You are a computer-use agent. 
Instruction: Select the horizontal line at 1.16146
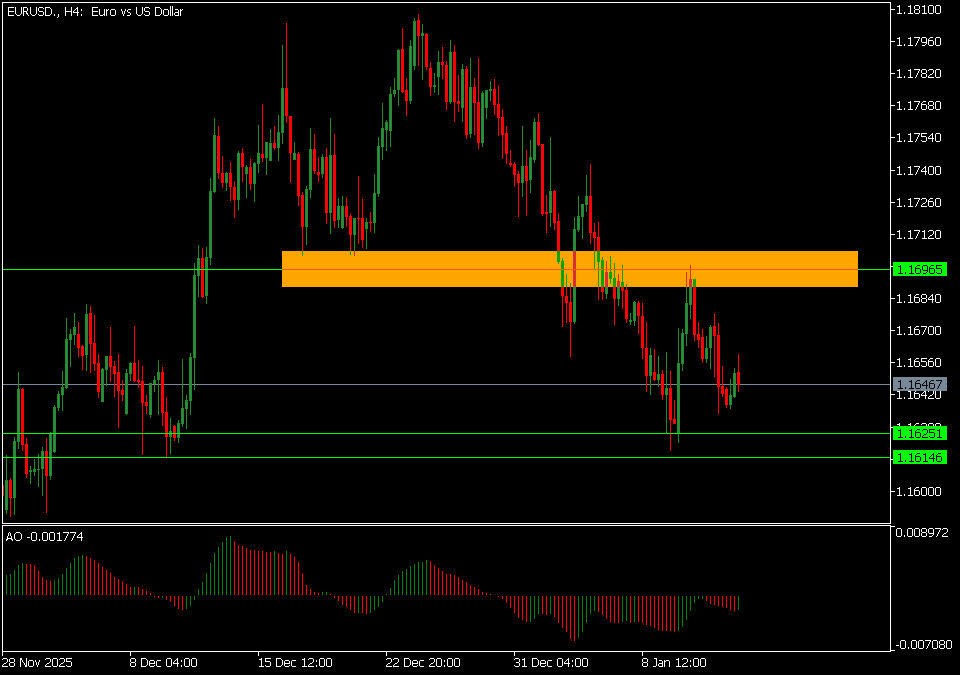coord(400,457)
